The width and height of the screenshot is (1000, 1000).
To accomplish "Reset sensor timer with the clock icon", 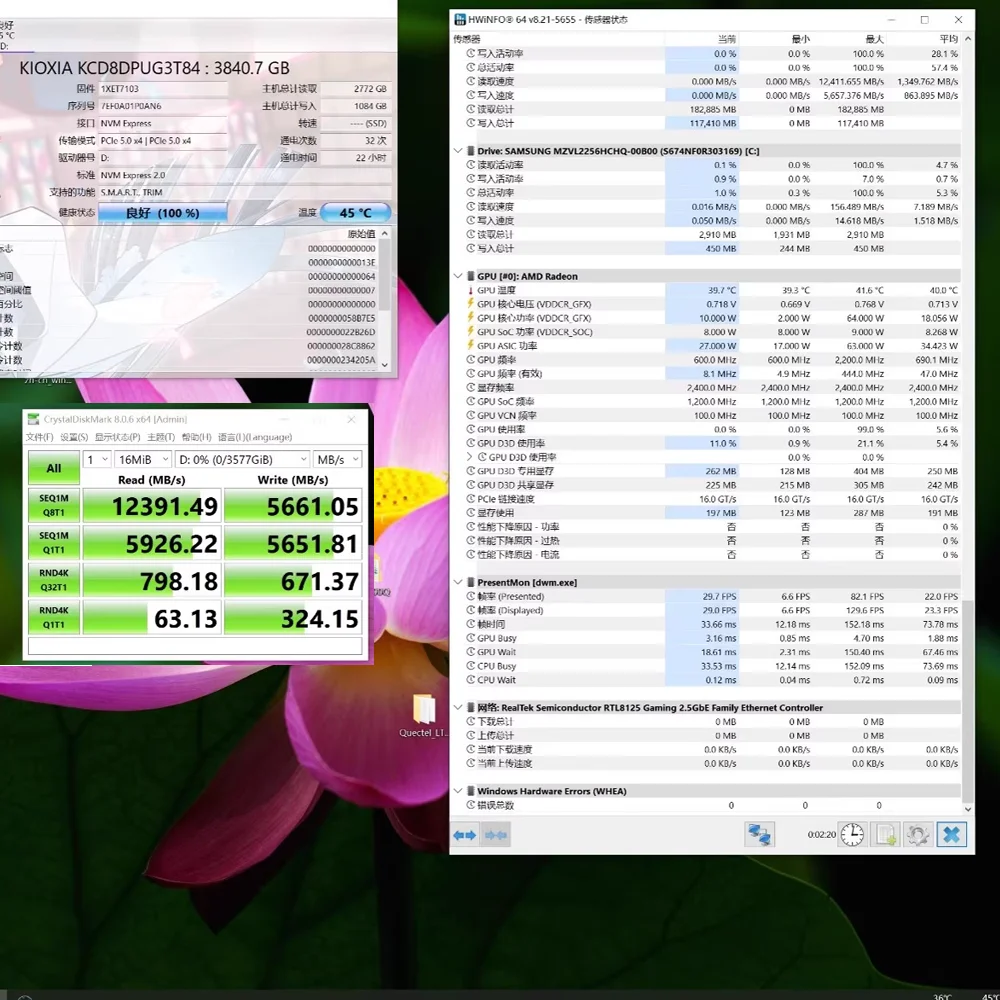I will [852, 834].
